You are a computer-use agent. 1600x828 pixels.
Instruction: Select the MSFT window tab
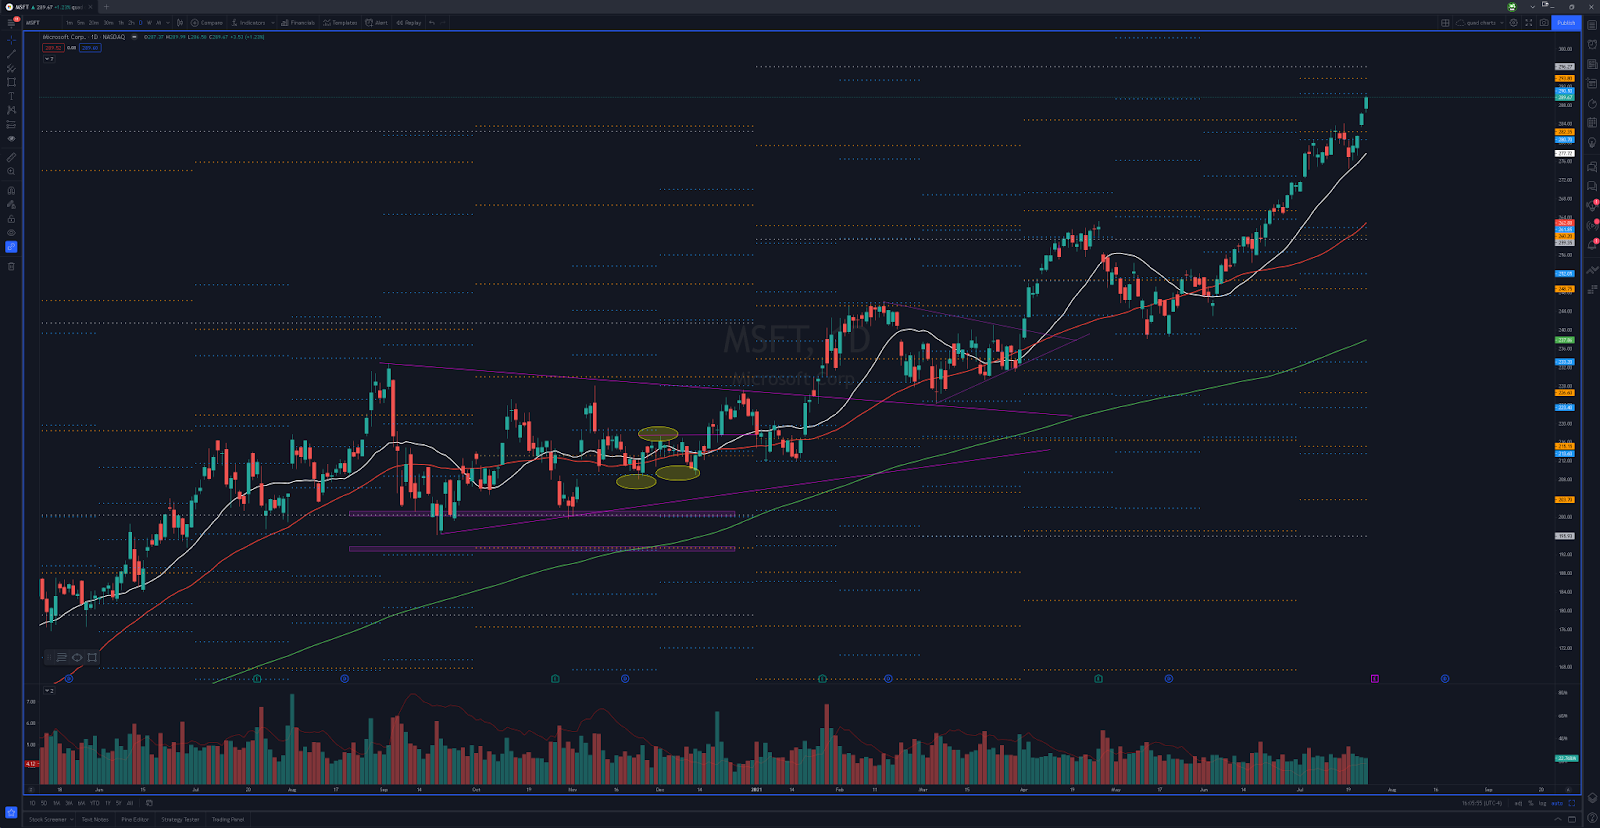point(47,7)
